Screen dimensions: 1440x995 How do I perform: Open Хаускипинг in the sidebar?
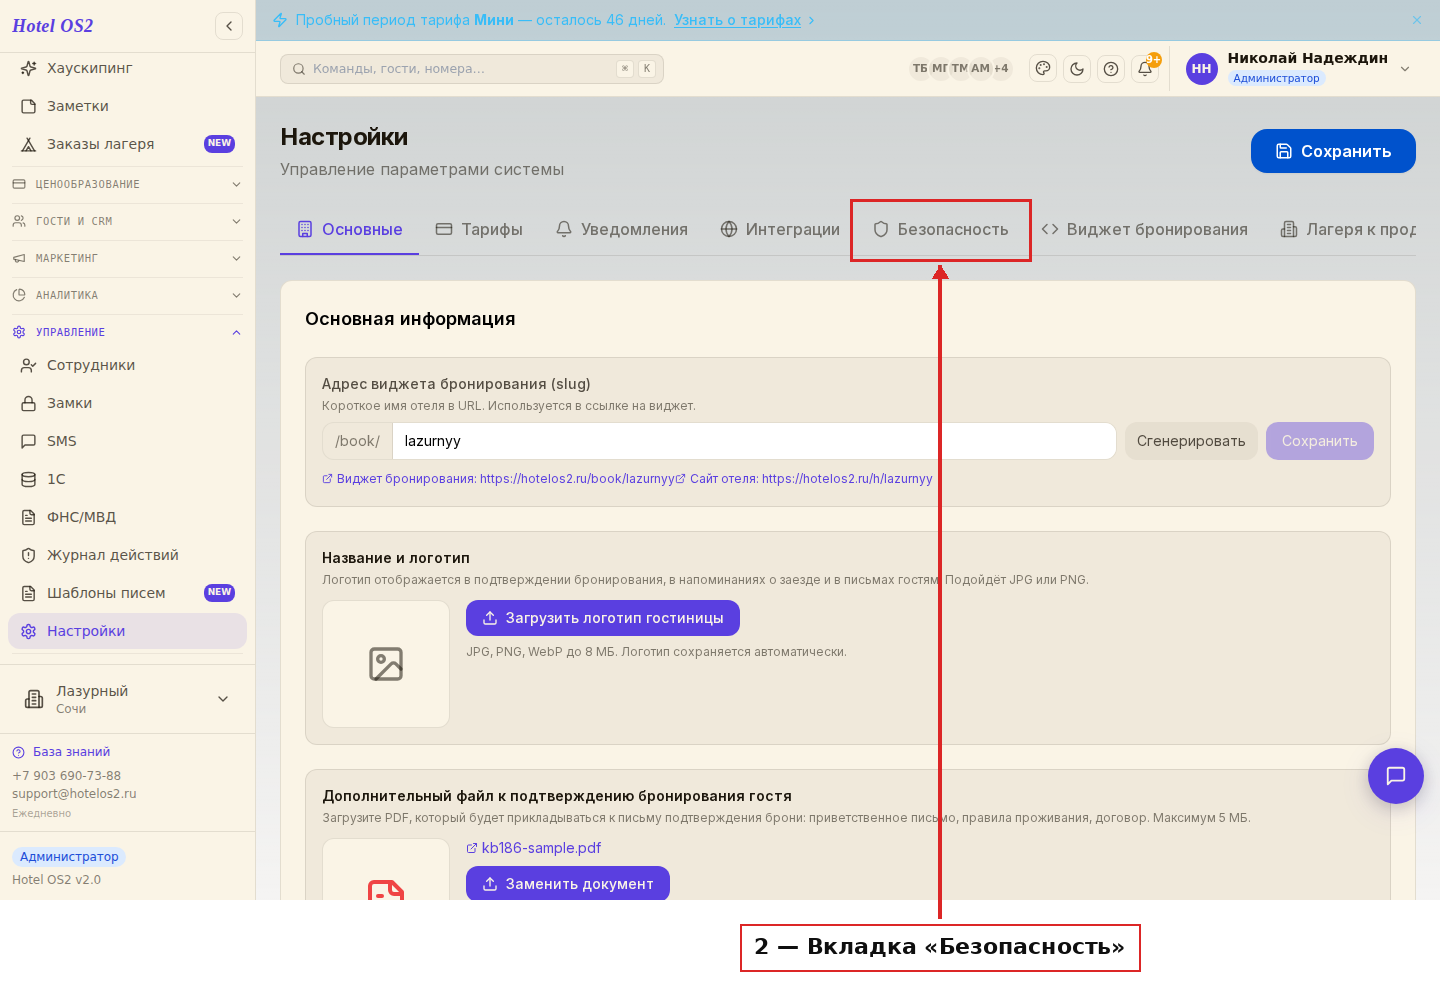click(127, 68)
